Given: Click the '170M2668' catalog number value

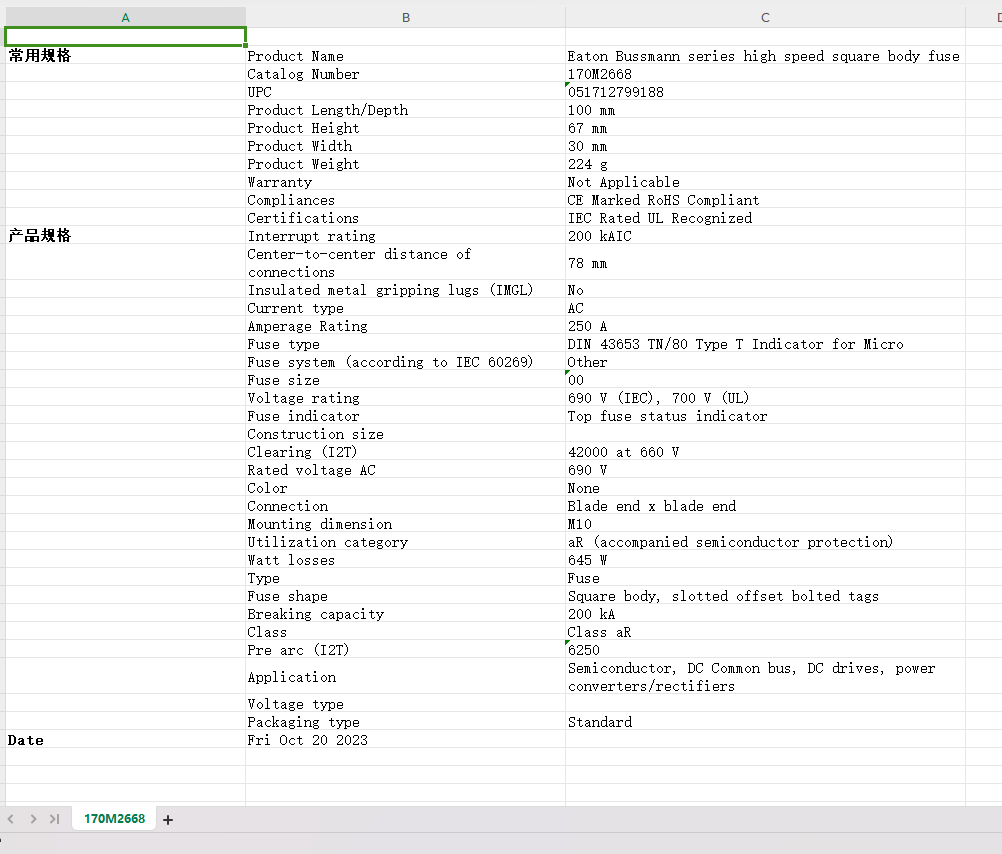Looking at the screenshot, I should click(765, 74).
